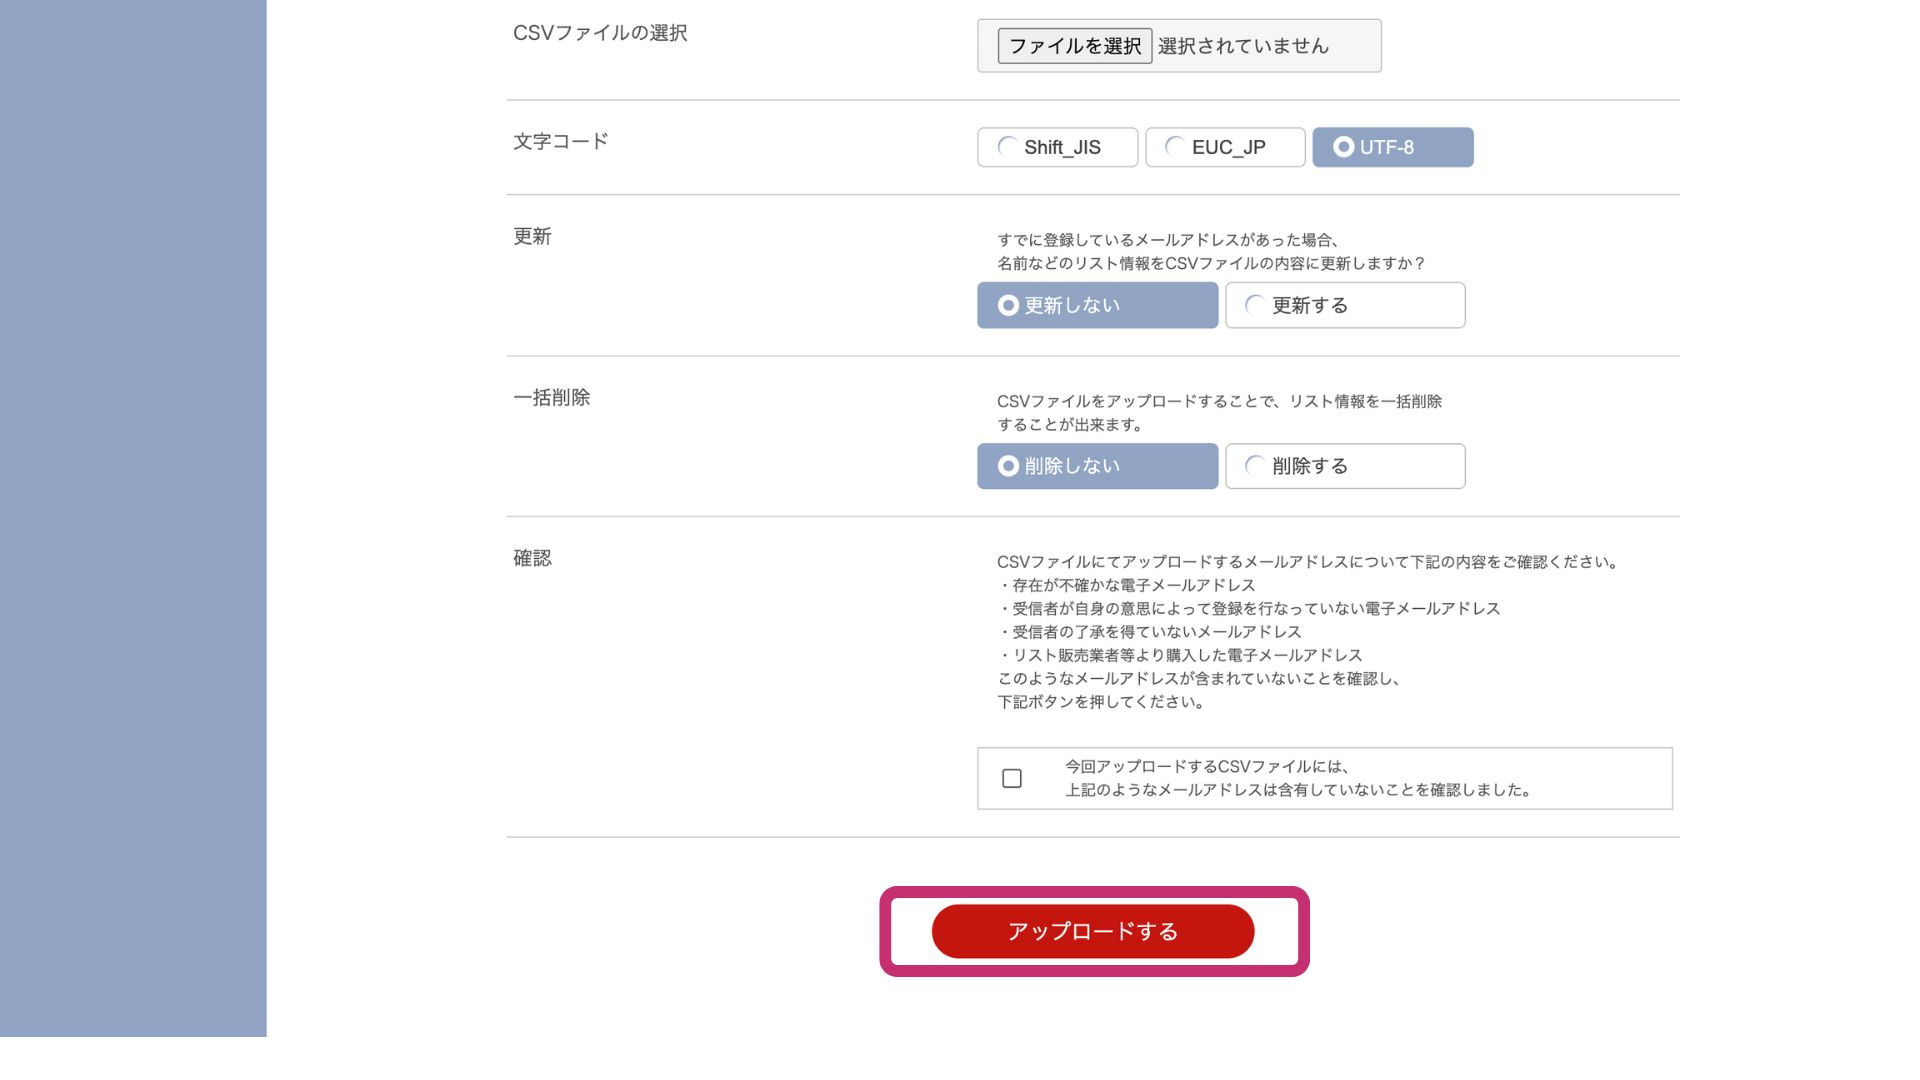The image size is (1920, 1080).
Task: Select the UTF-8 encoding radio button
Action: point(1392,147)
